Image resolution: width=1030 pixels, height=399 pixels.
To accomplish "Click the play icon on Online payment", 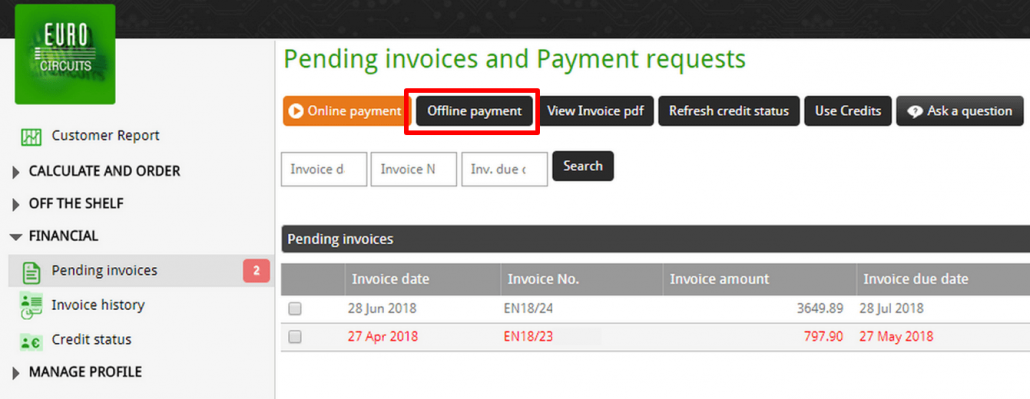I will click(x=296, y=111).
